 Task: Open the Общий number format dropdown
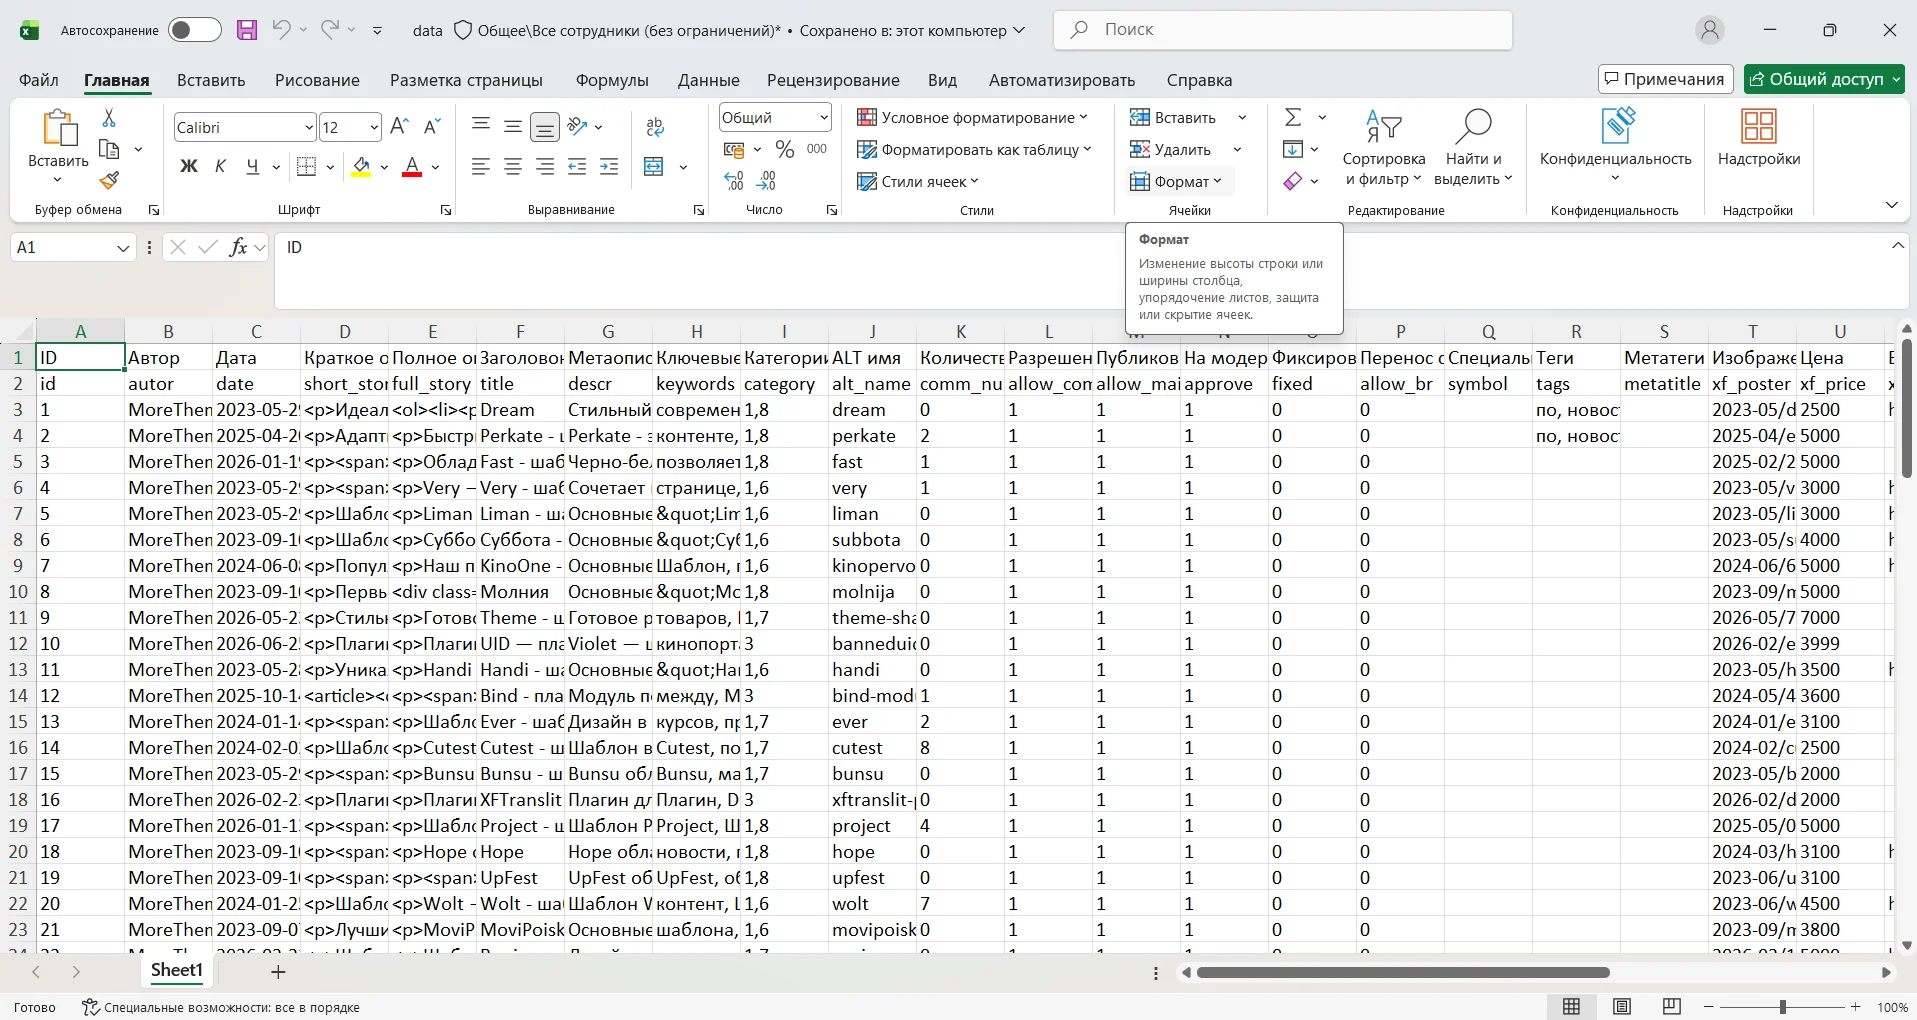coord(823,118)
